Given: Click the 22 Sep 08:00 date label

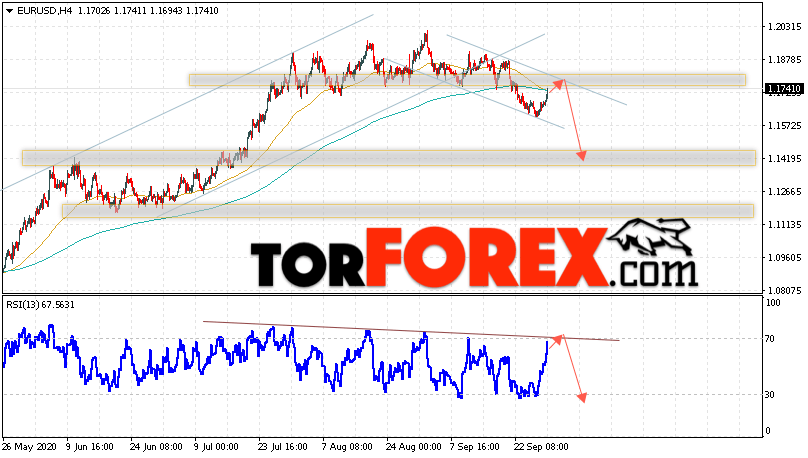Looking at the screenshot, I should point(541,447).
